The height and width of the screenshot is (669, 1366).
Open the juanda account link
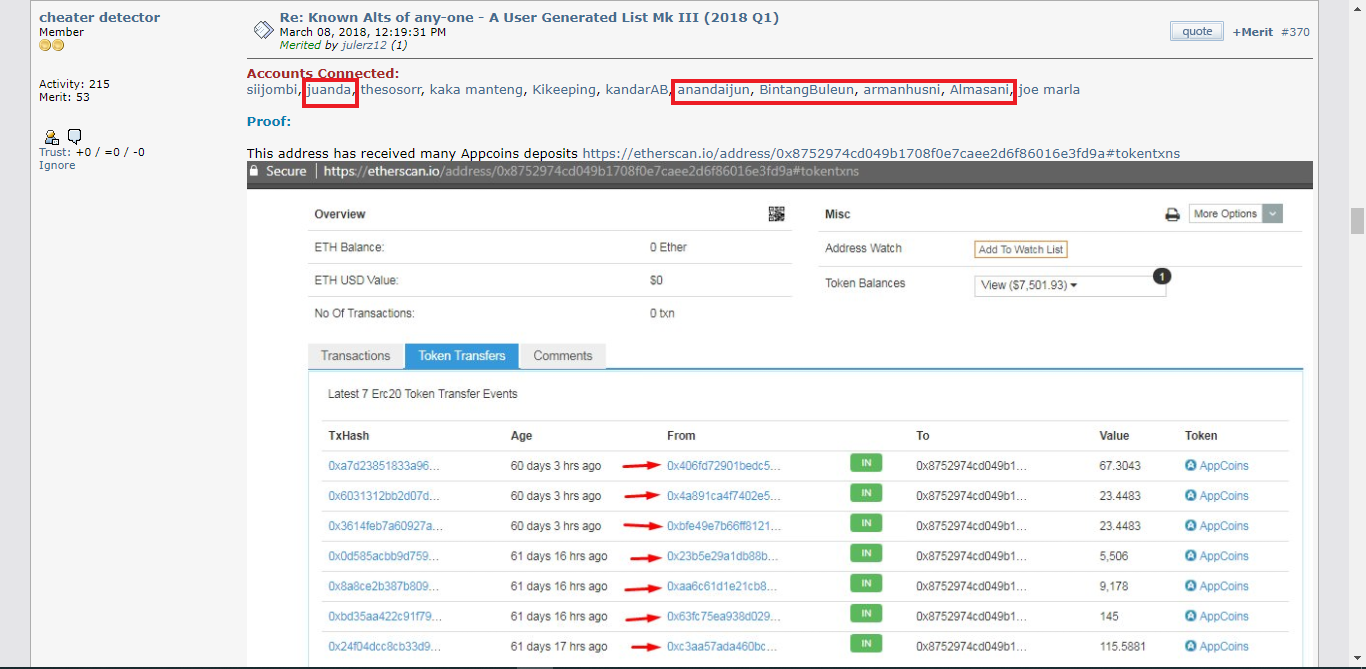coord(329,90)
